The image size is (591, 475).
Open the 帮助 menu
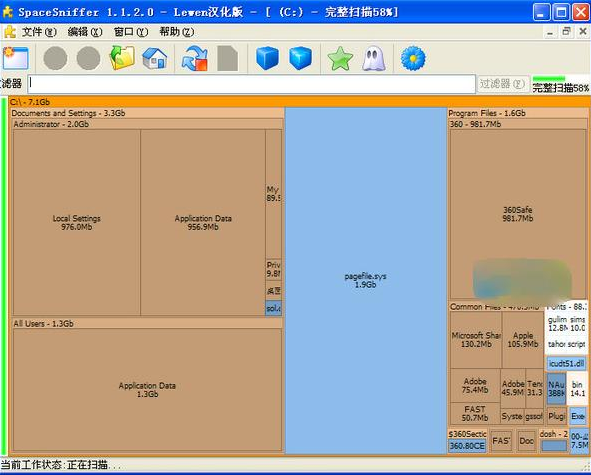point(176,32)
